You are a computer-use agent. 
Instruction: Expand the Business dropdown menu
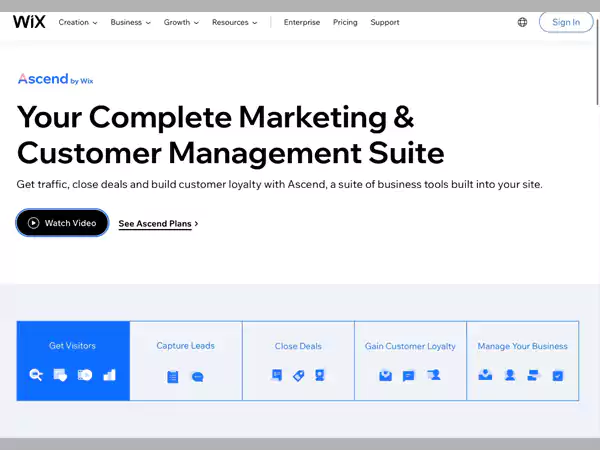pyautogui.click(x=130, y=22)
